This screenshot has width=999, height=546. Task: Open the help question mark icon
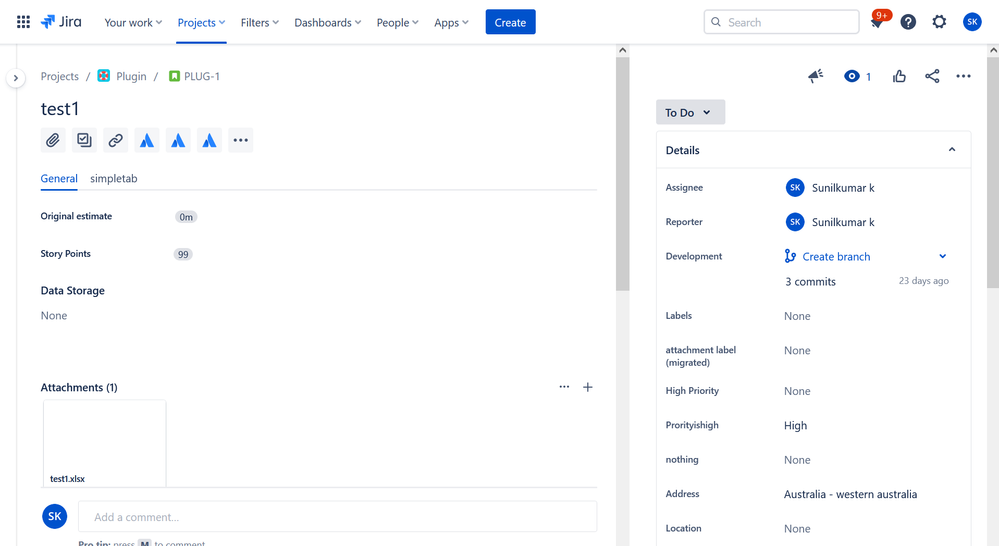(908, 22)
